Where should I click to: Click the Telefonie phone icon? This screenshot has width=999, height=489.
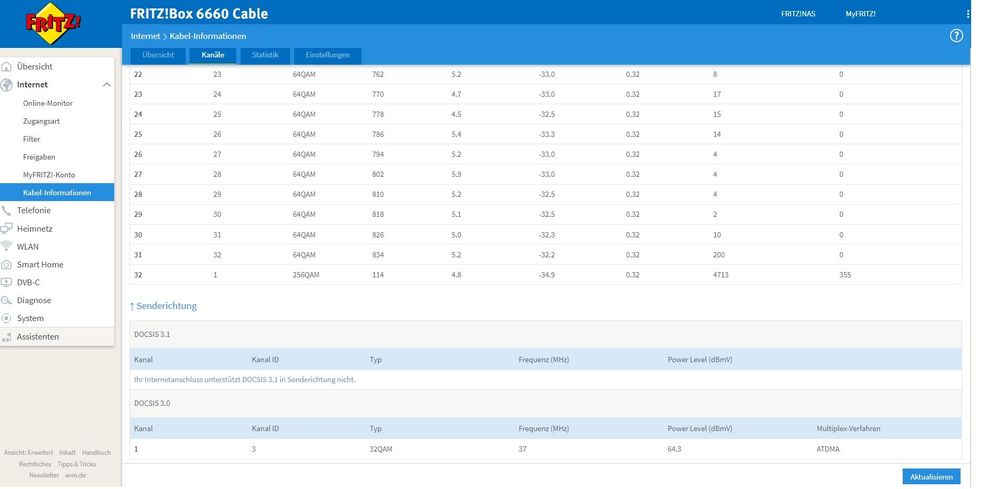(6, 211)
